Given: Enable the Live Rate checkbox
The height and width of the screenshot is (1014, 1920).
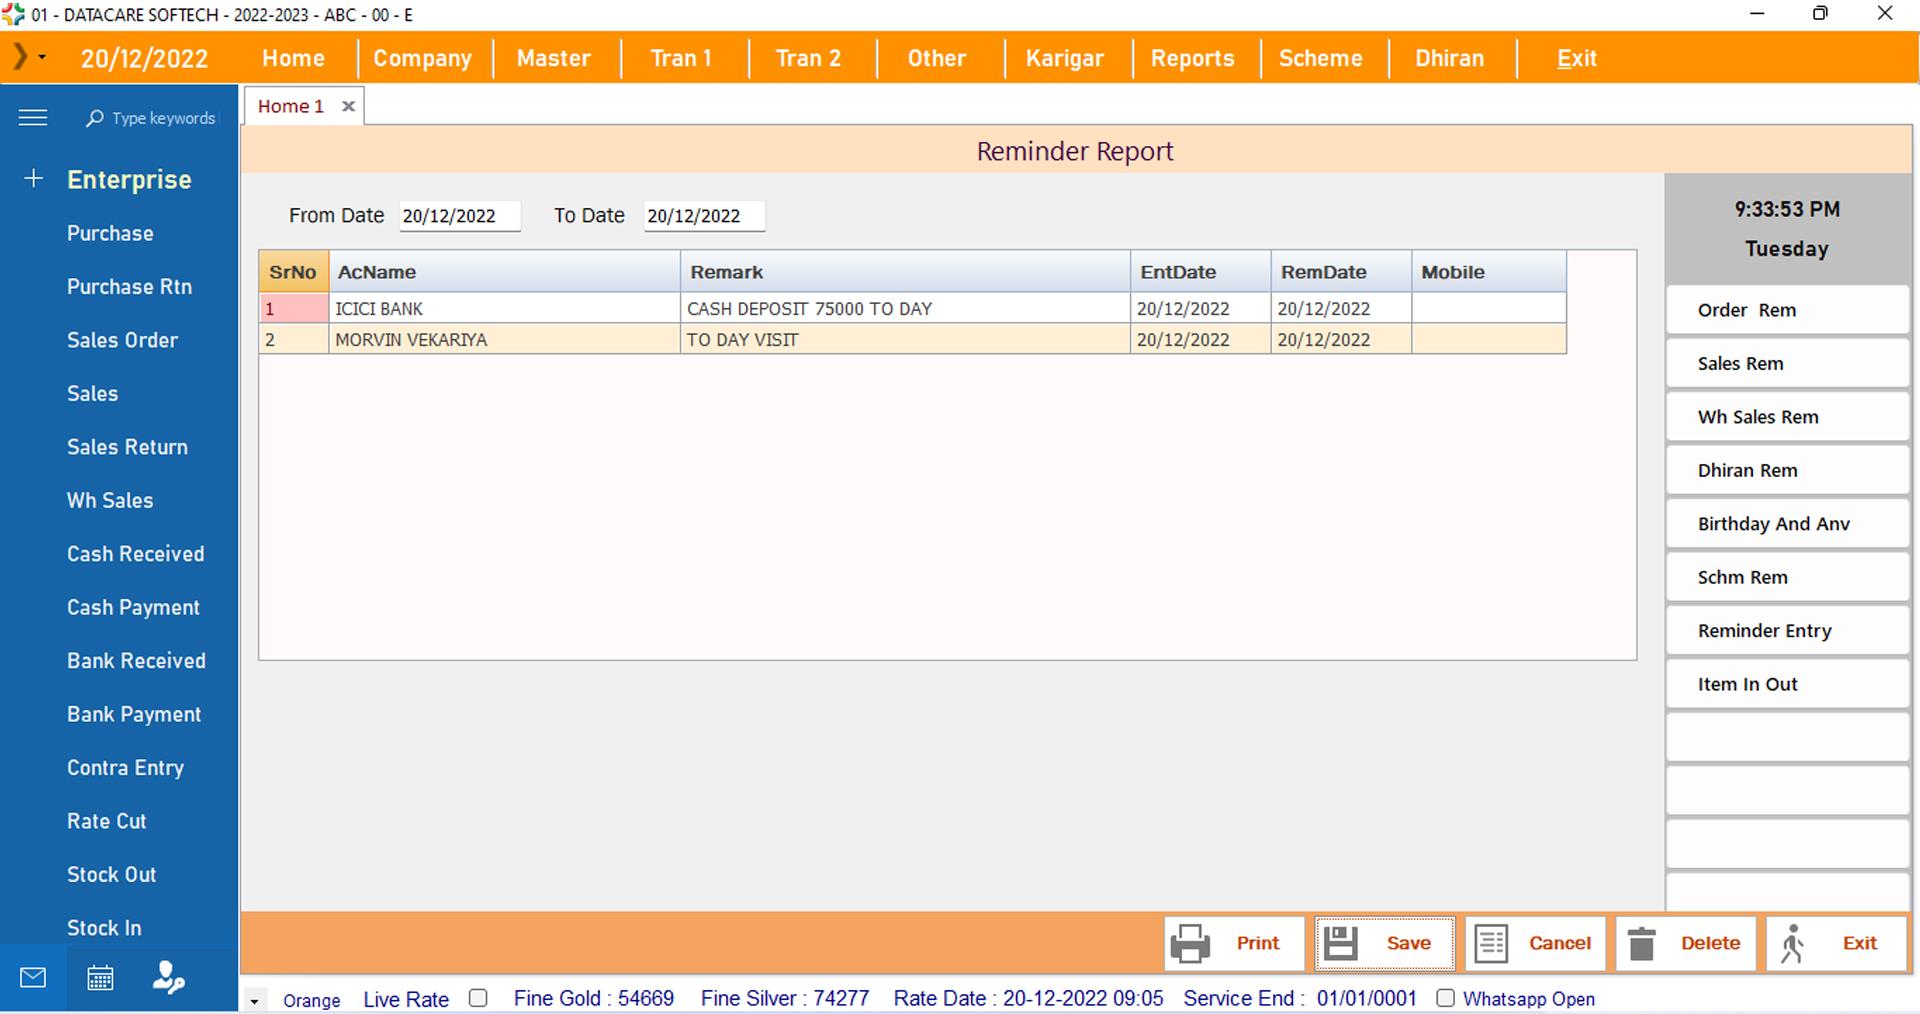Looking at the screenshot, I should click(478, 998).
